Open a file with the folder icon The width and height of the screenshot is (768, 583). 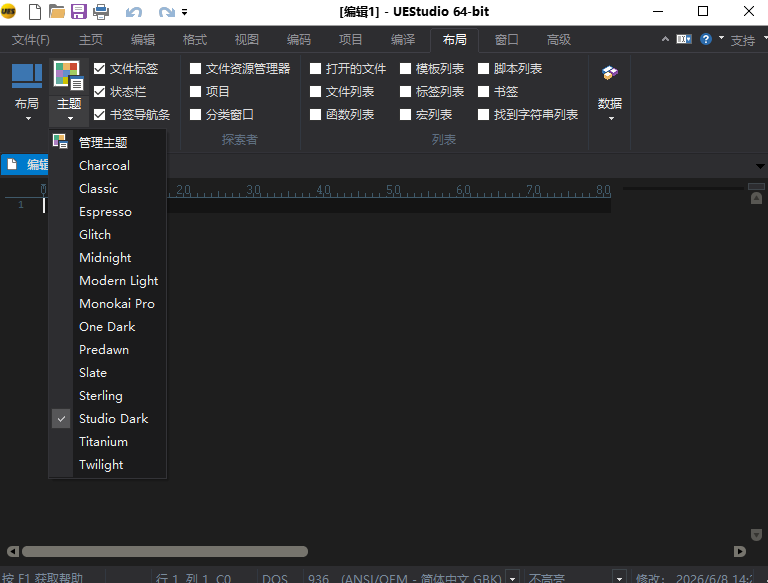(56, 11)
